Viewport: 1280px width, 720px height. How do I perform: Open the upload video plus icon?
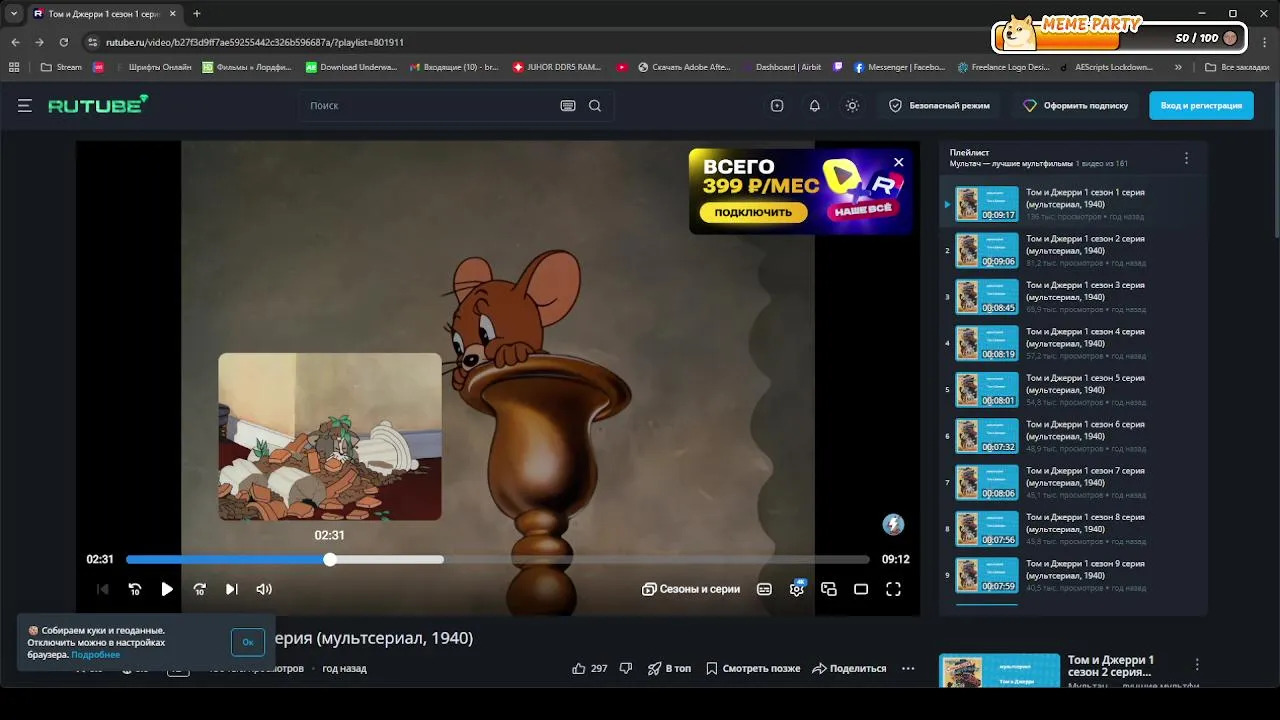tap(777, 105)
